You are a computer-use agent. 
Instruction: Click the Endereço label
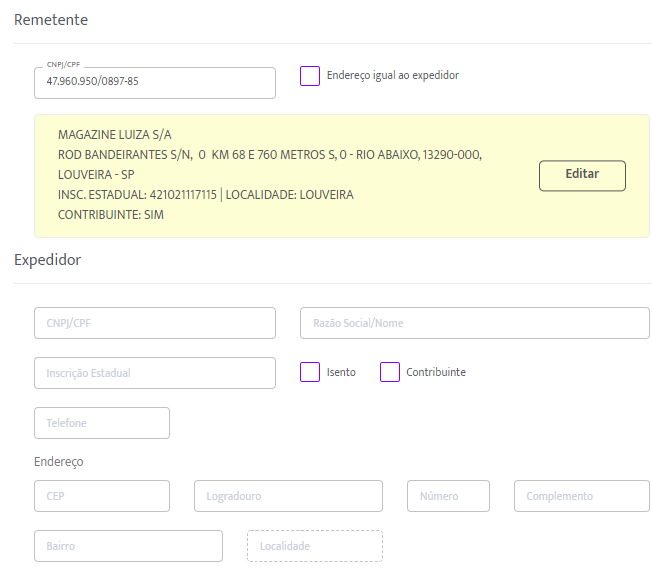59,462
